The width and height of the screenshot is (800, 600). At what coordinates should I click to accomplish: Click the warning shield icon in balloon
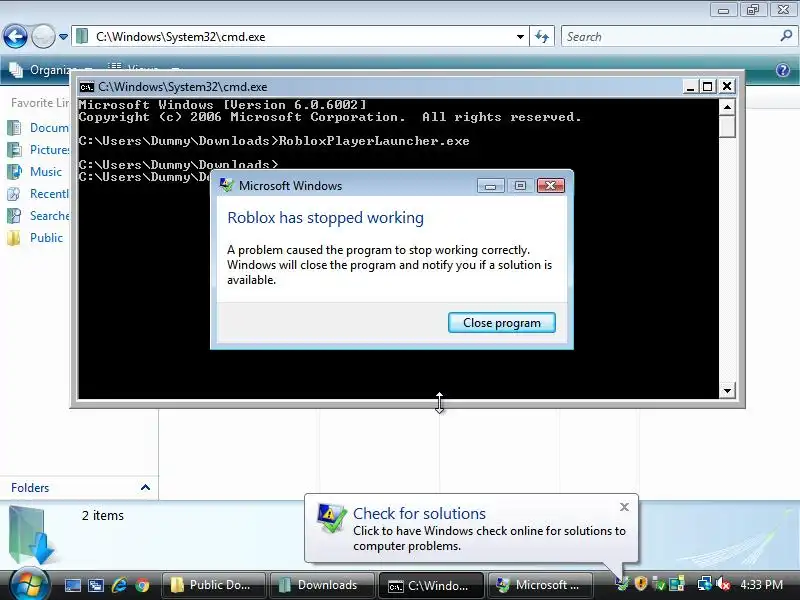click(331, 518)
